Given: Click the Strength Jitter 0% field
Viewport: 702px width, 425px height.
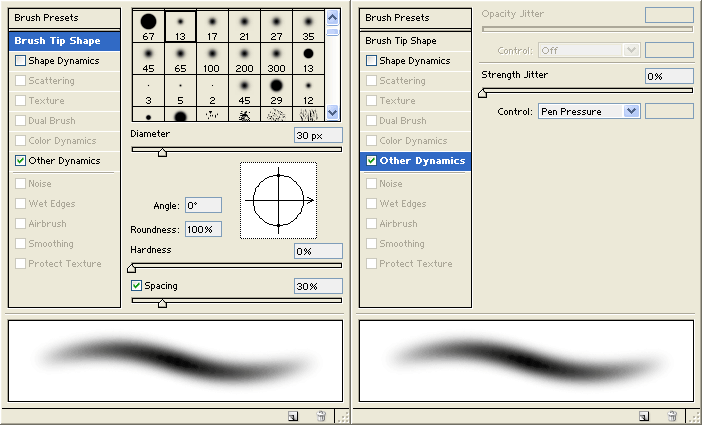Looking at the screenshot, I should pos(669,76).
